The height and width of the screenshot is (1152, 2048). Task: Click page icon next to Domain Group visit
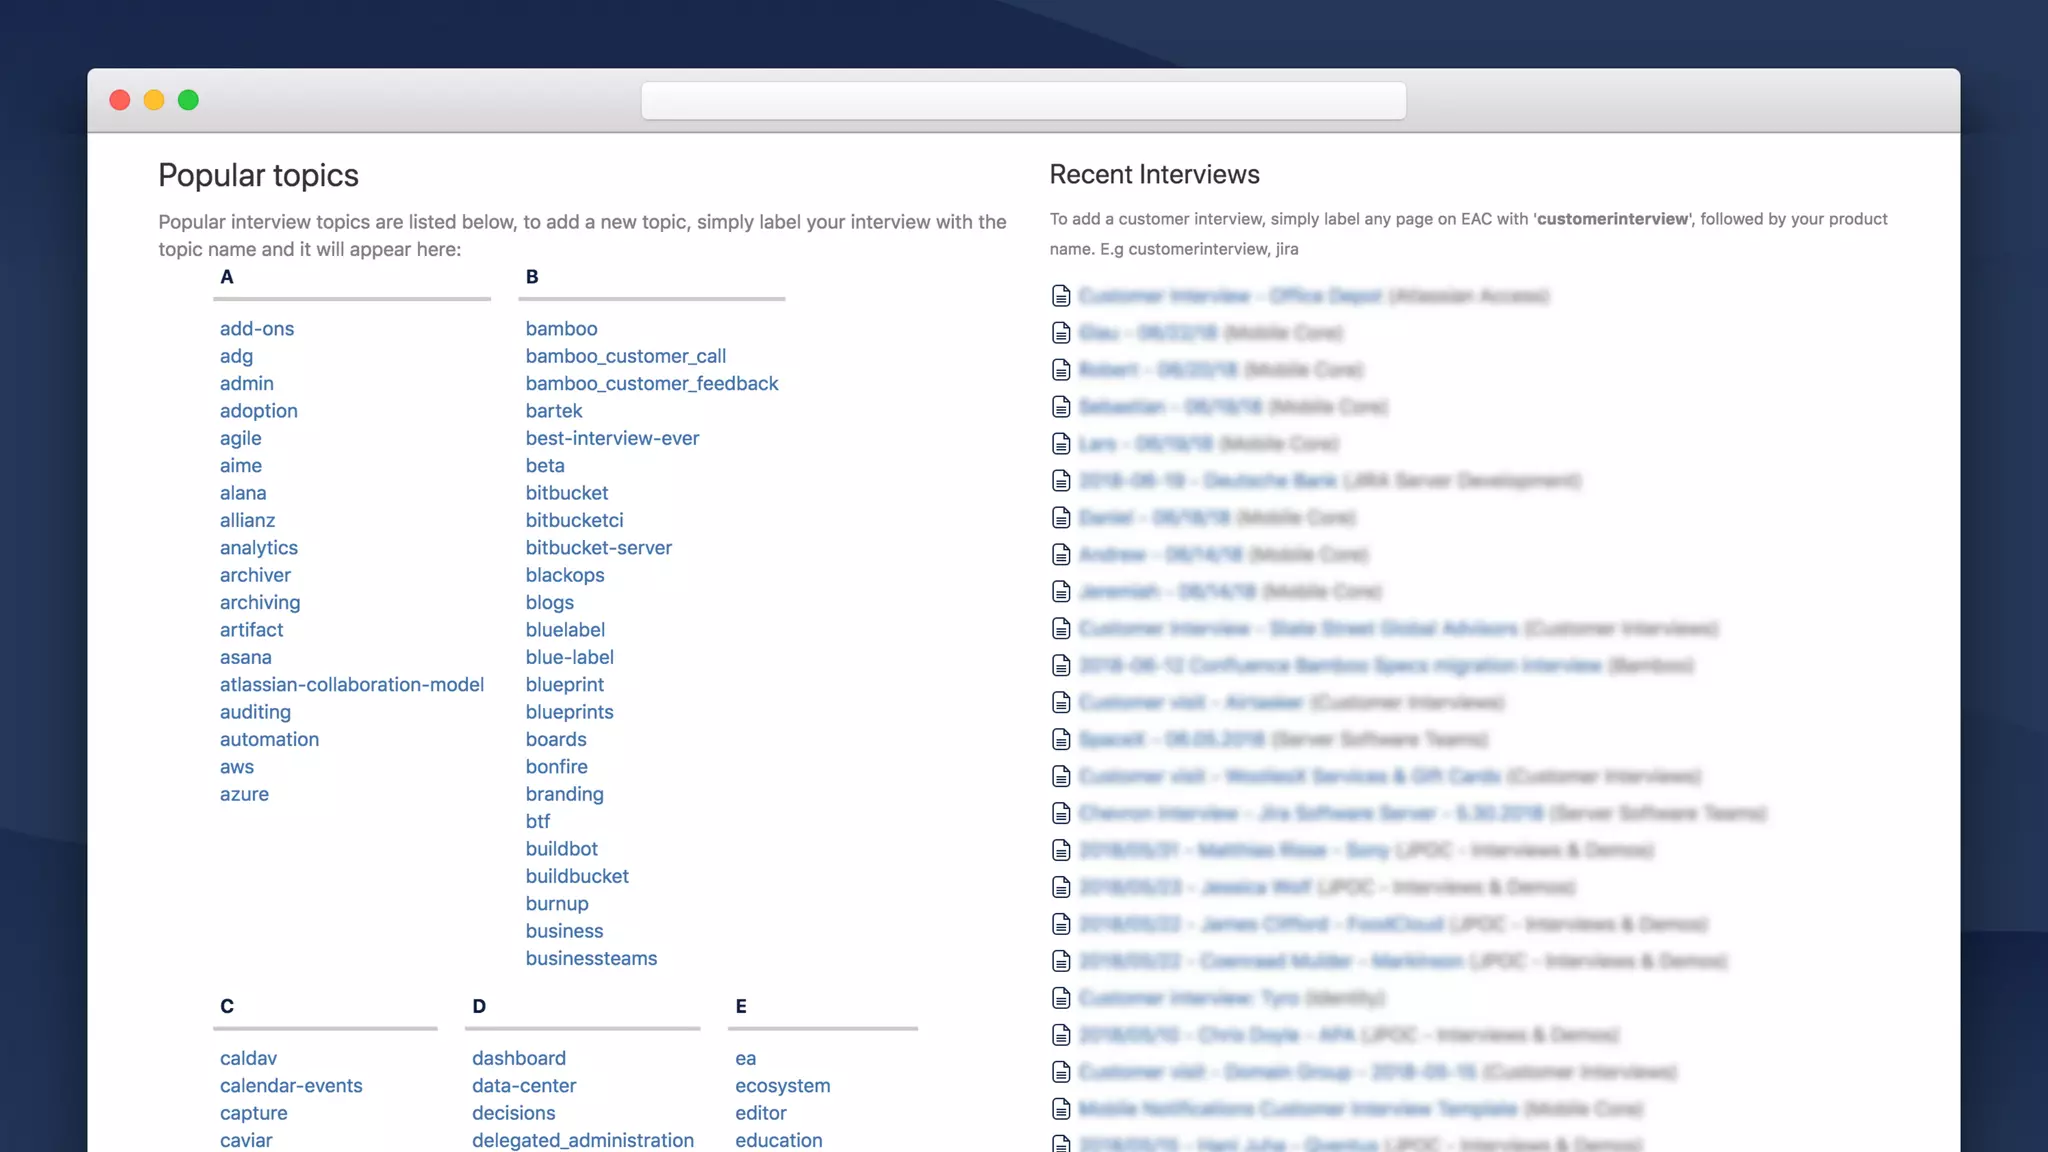1061,1072
